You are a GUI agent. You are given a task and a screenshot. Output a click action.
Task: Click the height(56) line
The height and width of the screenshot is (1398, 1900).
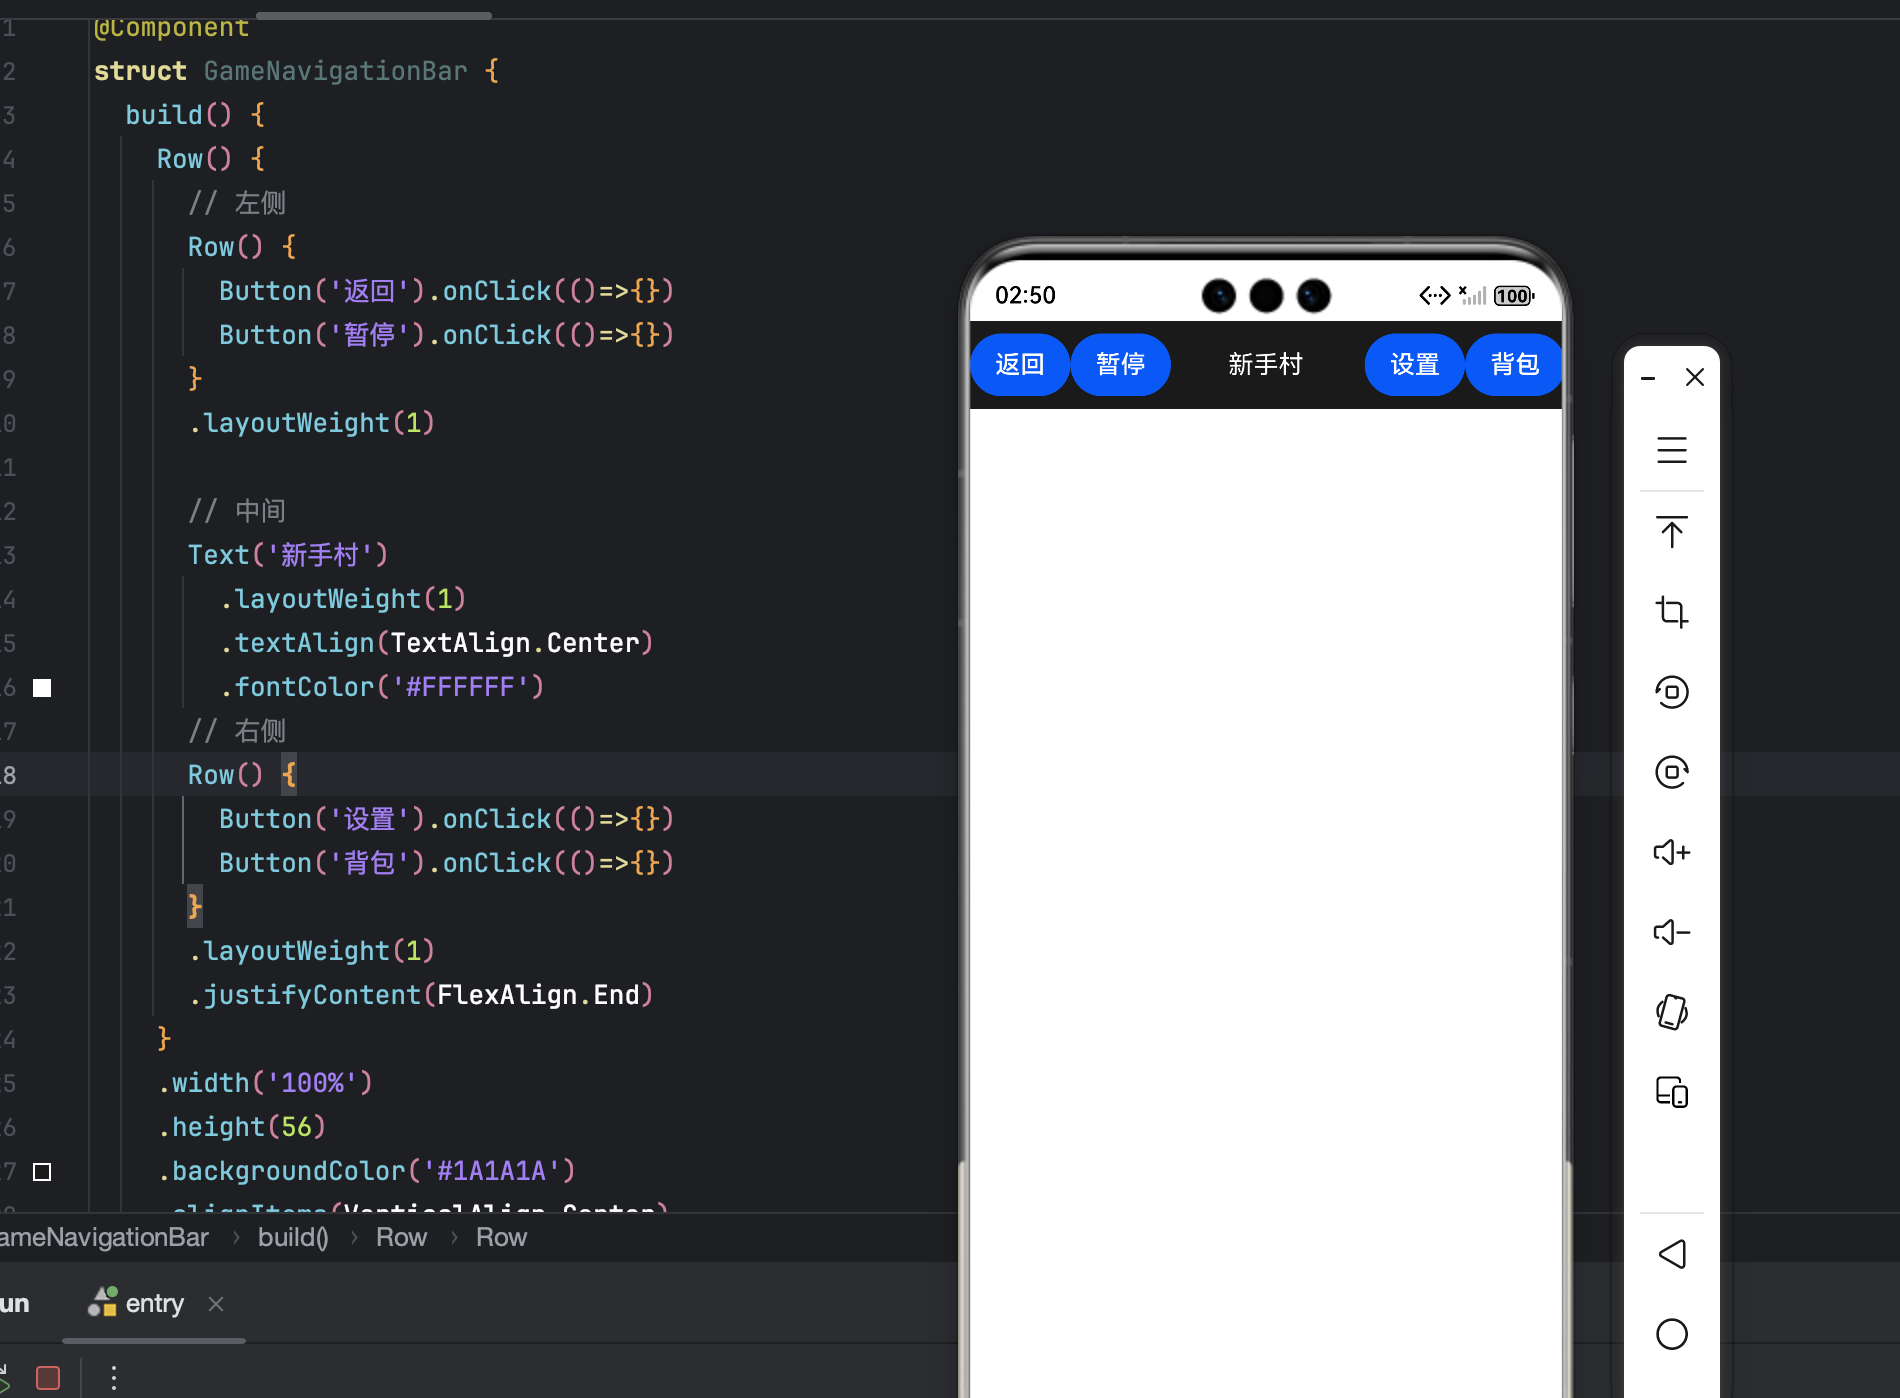(242, 1127)
